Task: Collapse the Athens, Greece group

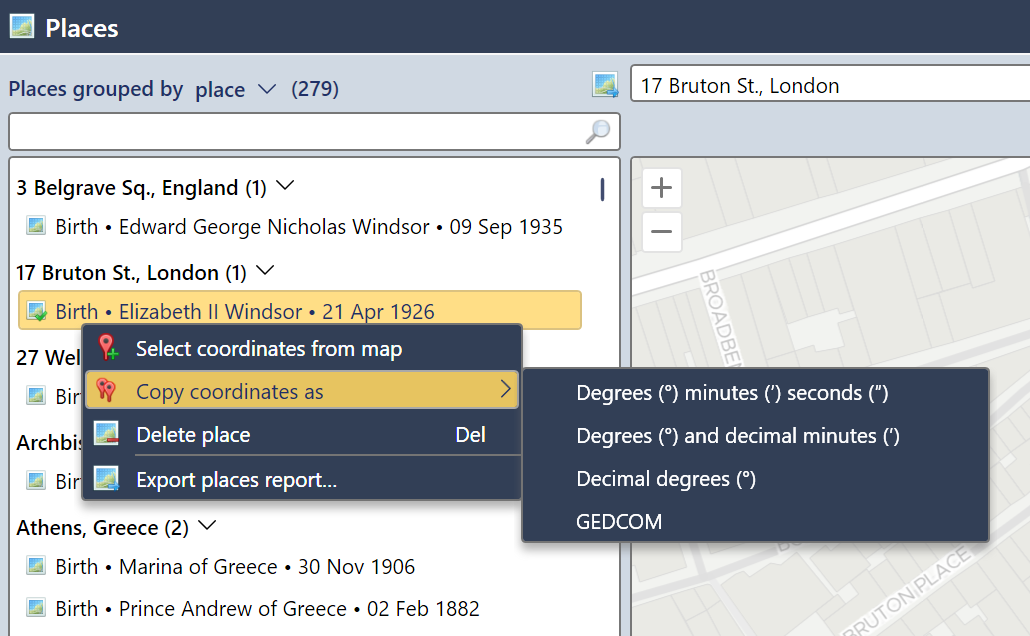Action: (206, 526)
